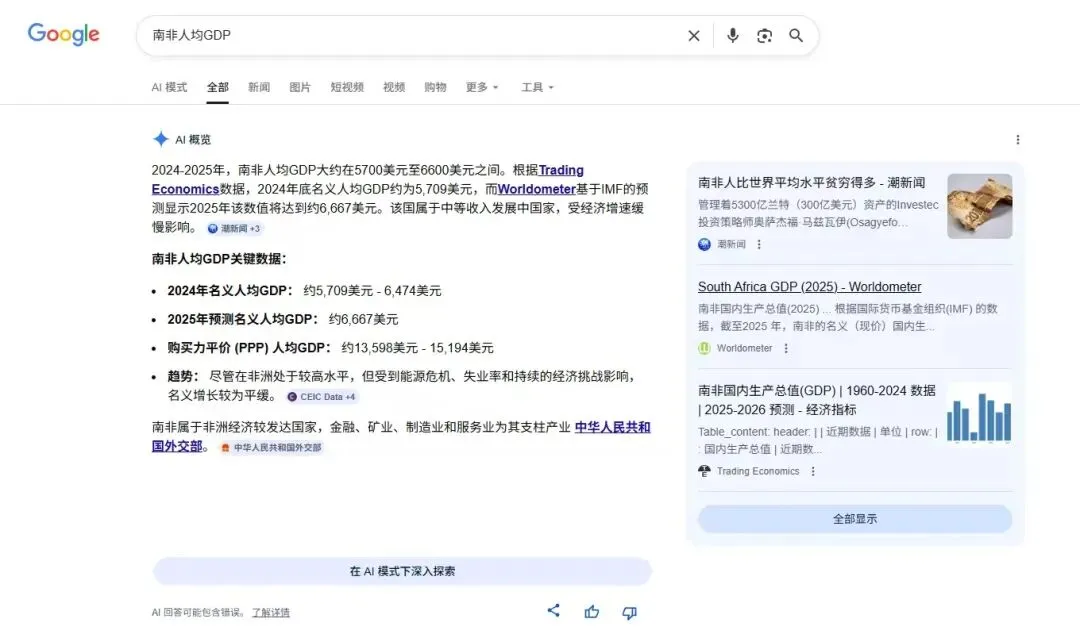The height and width of the screenshot is (638, 1080).
Task: Follow the 了解详情 link
Action: (x=271, y=613)
